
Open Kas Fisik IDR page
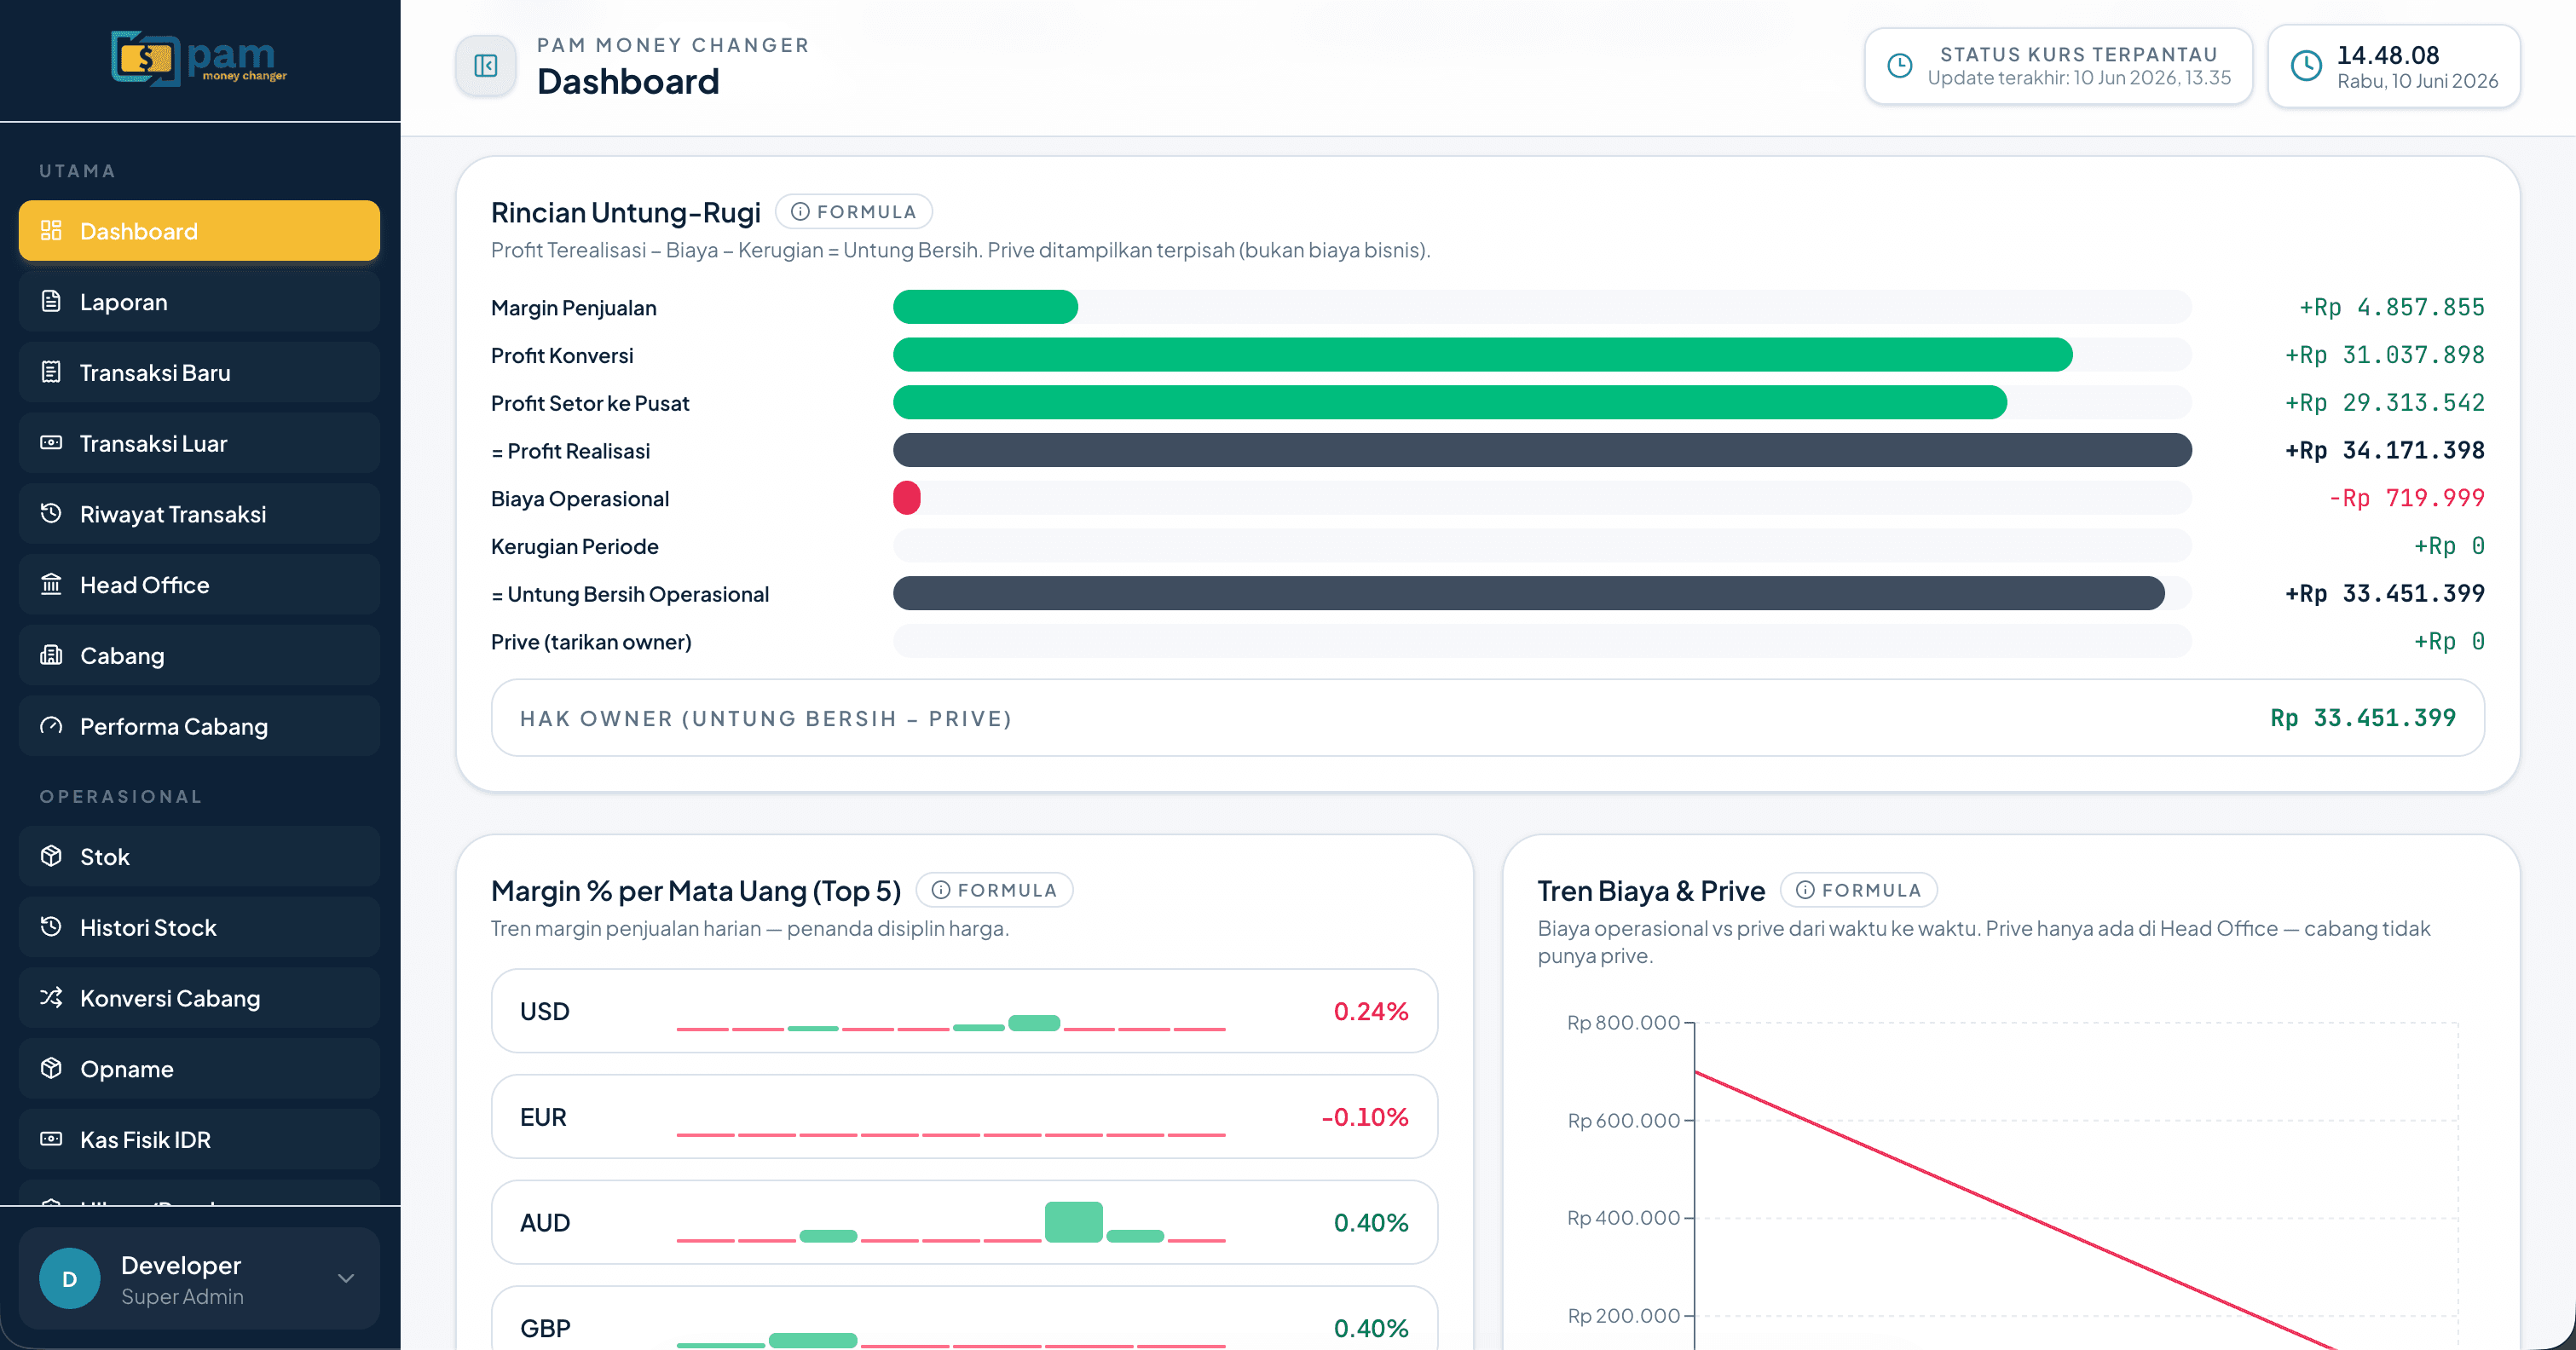tap(199, 1139)
